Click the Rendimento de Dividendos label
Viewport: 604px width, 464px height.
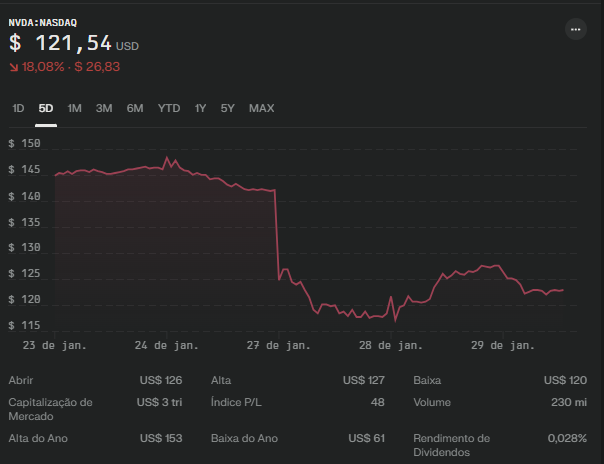452,446
